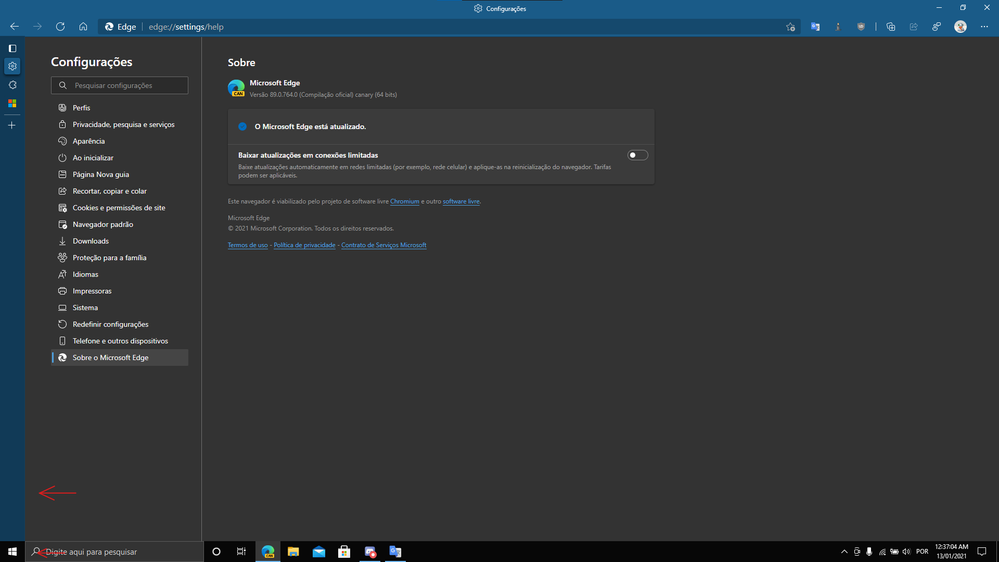Open the software livre link
The height and width of the screenshot is (562, 999).
coord(461,201)
